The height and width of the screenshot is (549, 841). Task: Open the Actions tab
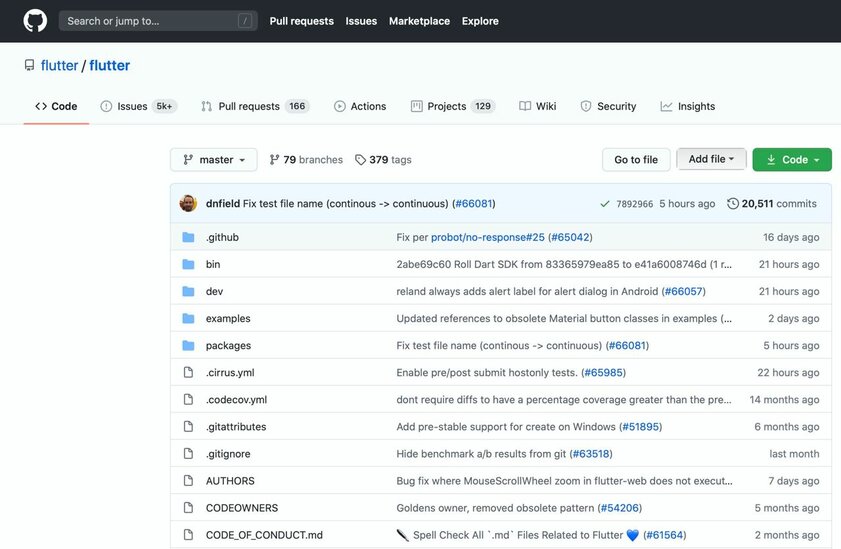(360, 106)
